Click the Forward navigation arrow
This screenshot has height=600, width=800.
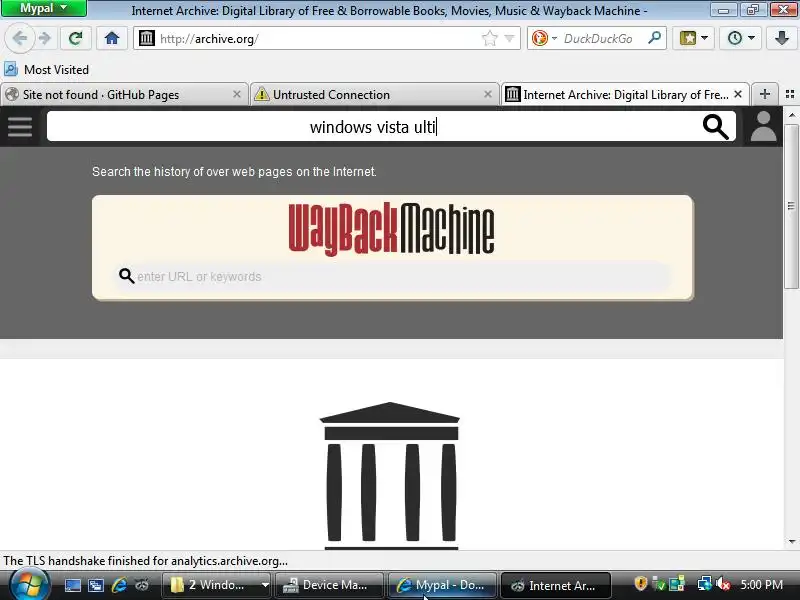click(x=45, y=38)
